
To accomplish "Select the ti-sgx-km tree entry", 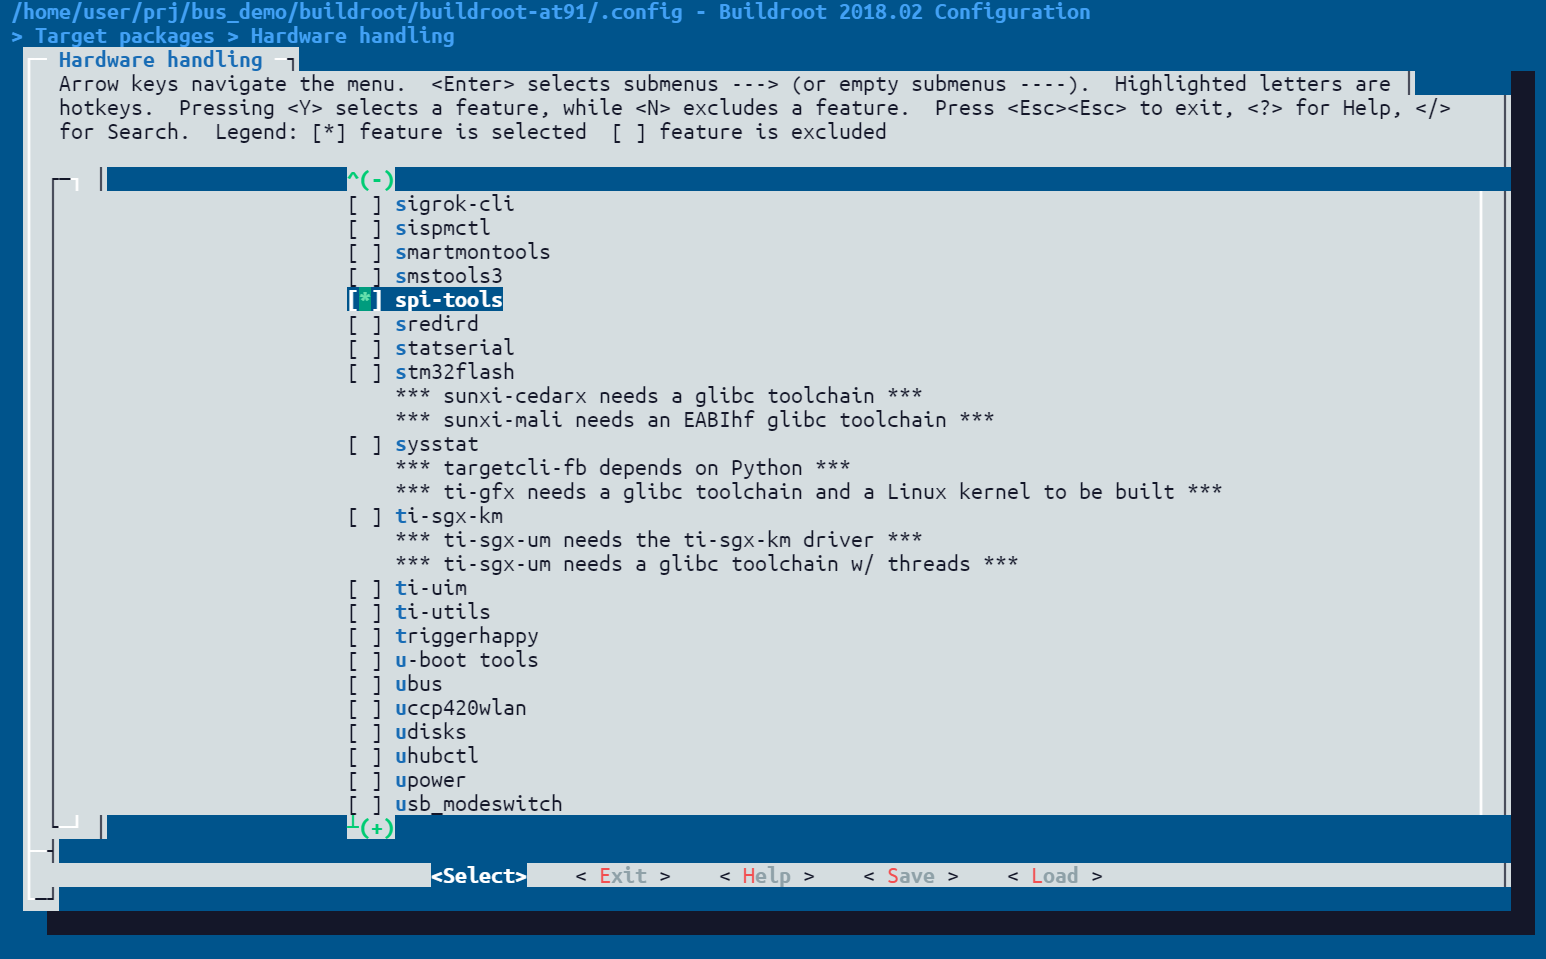I will (x=432, y=516).
